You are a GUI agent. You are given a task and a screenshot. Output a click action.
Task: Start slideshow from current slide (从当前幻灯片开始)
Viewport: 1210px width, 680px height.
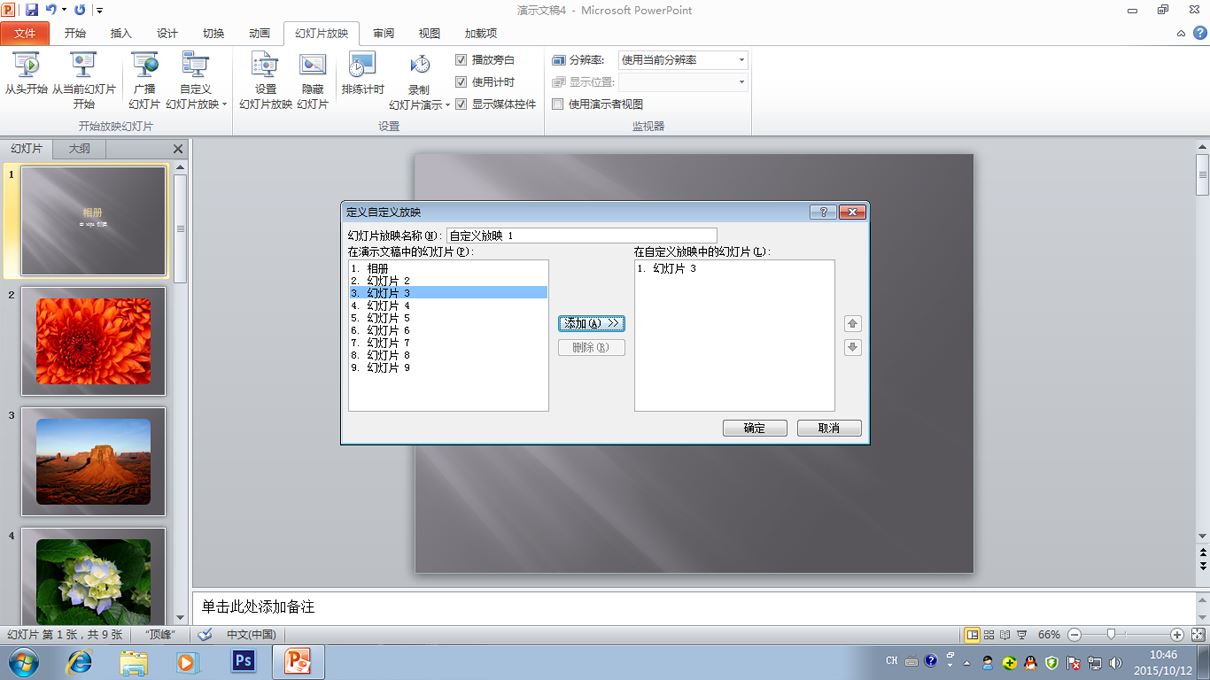click(84, 80)
